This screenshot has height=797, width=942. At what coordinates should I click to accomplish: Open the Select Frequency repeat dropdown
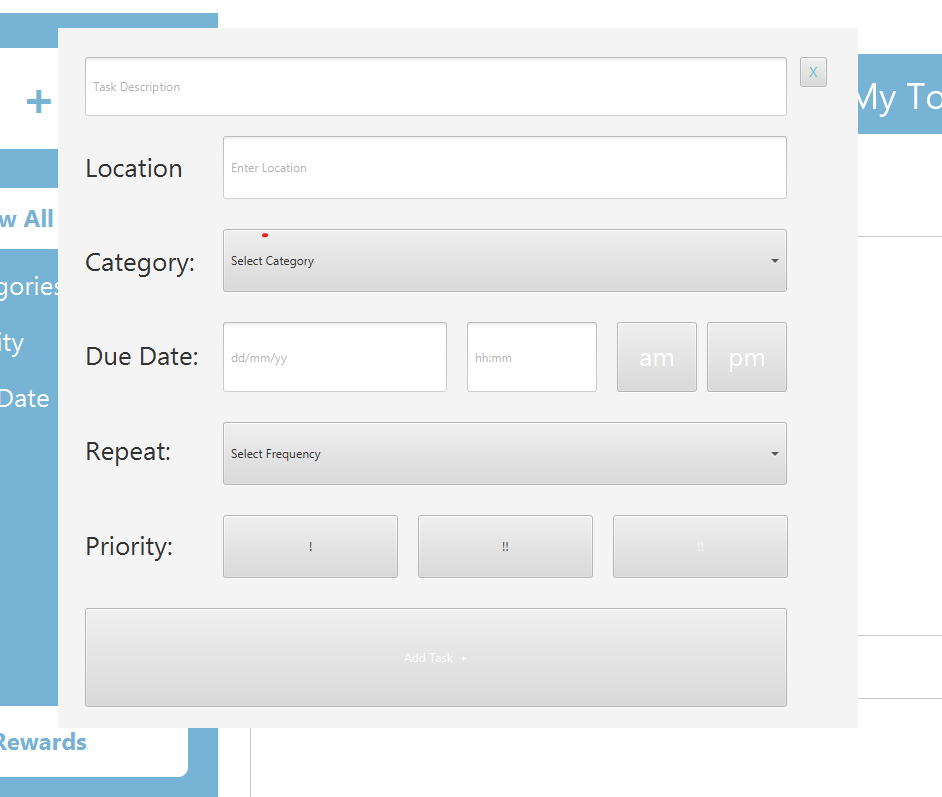pos(505,453)
